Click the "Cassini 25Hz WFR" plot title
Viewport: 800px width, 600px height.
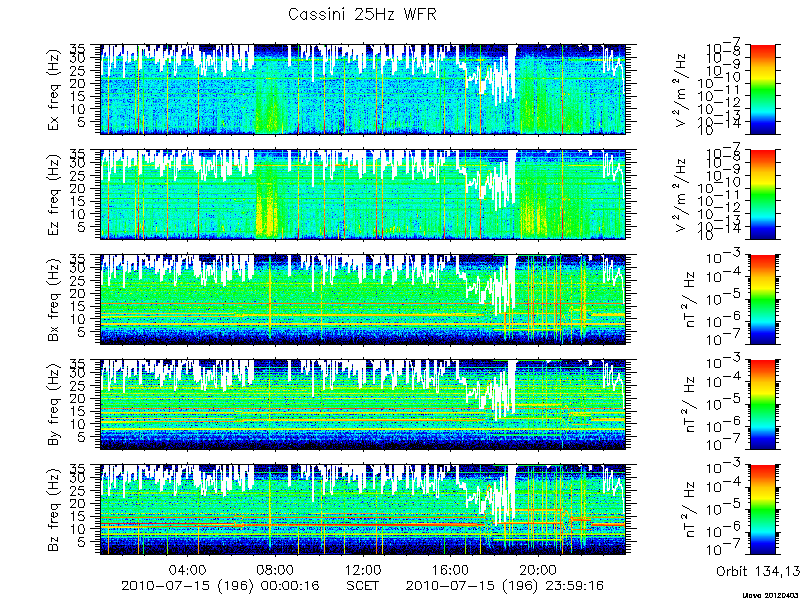pos(362,14)
